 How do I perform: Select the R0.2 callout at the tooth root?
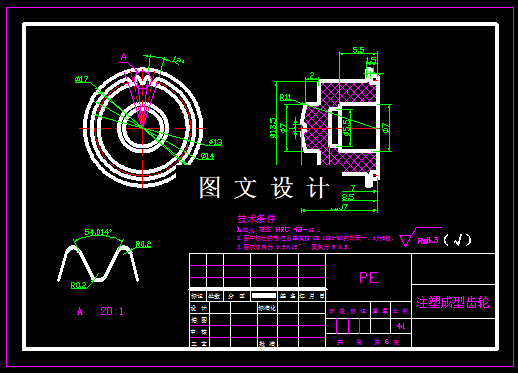click(x=78, y=285)
